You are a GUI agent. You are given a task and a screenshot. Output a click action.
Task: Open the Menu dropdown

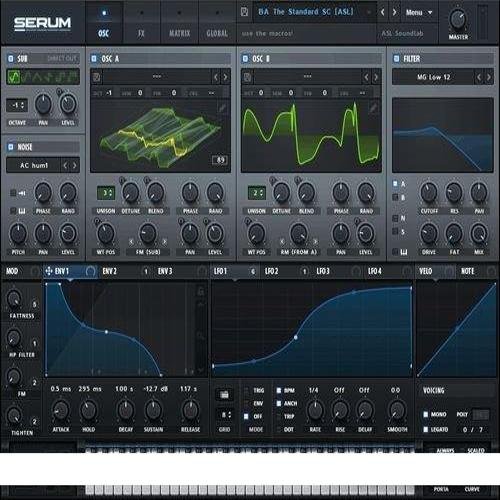tap(419, 13)
